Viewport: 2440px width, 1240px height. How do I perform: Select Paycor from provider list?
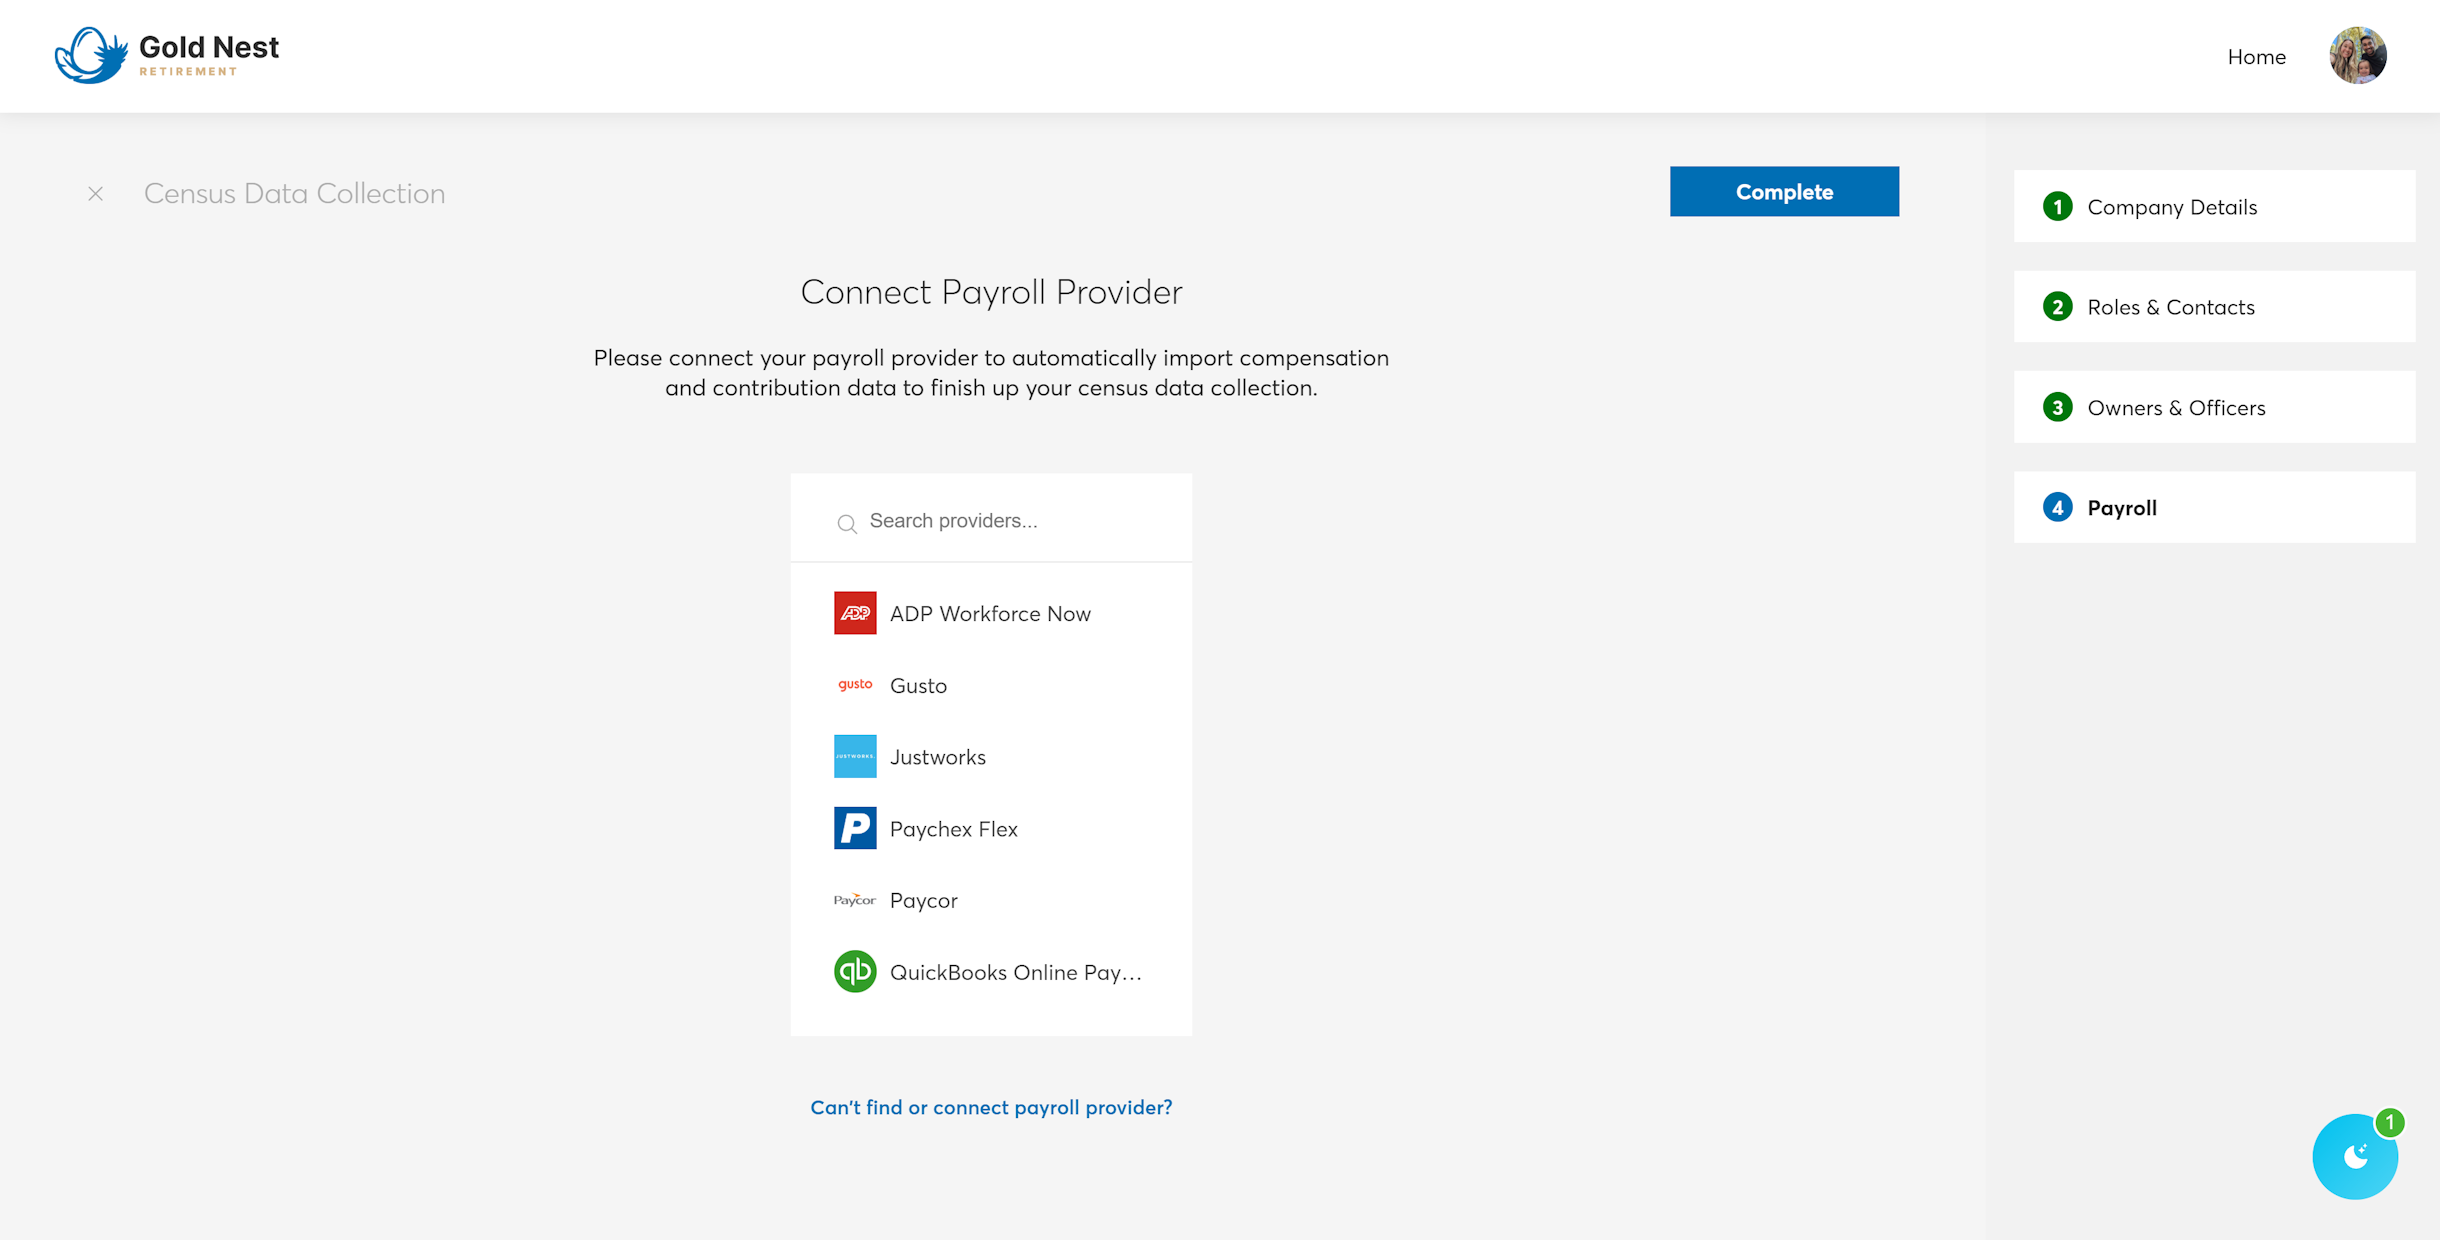(x=924, y=901)
